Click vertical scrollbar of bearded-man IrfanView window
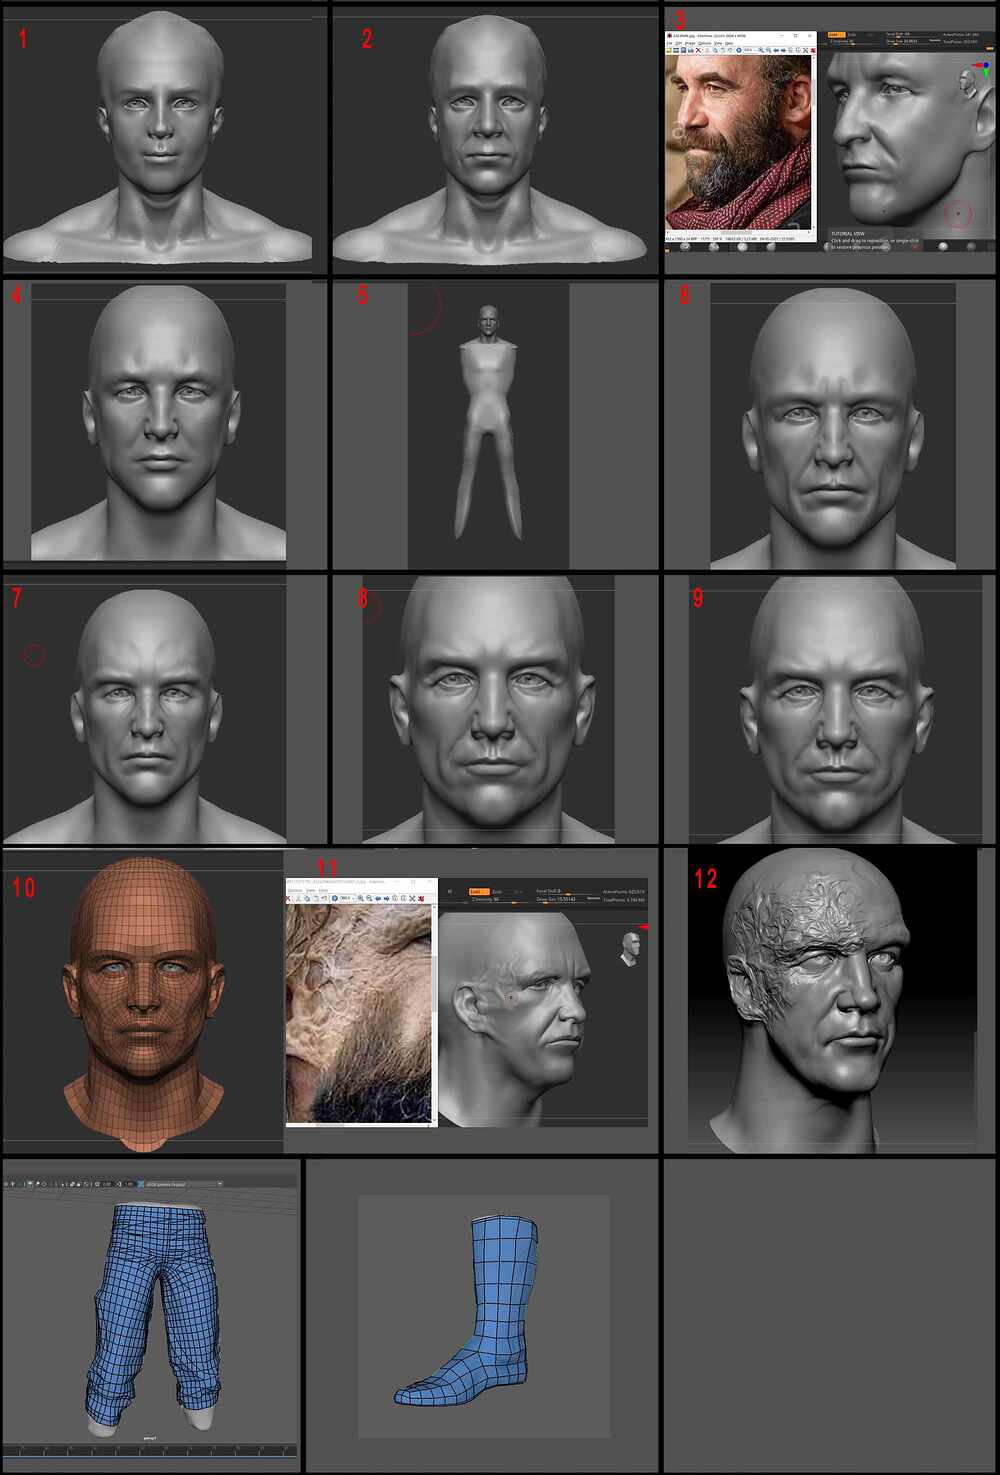This screenshot has width=1000, height=1475. [x=812, y=142]
